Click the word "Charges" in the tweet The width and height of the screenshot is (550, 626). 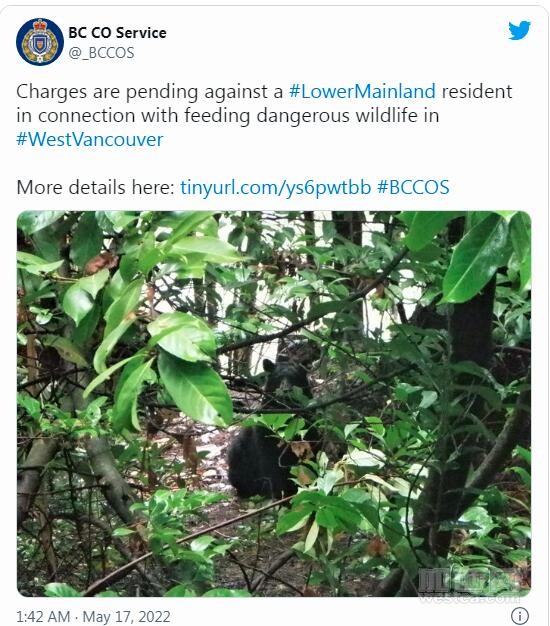pyautogui.click(x=51, y=91)
